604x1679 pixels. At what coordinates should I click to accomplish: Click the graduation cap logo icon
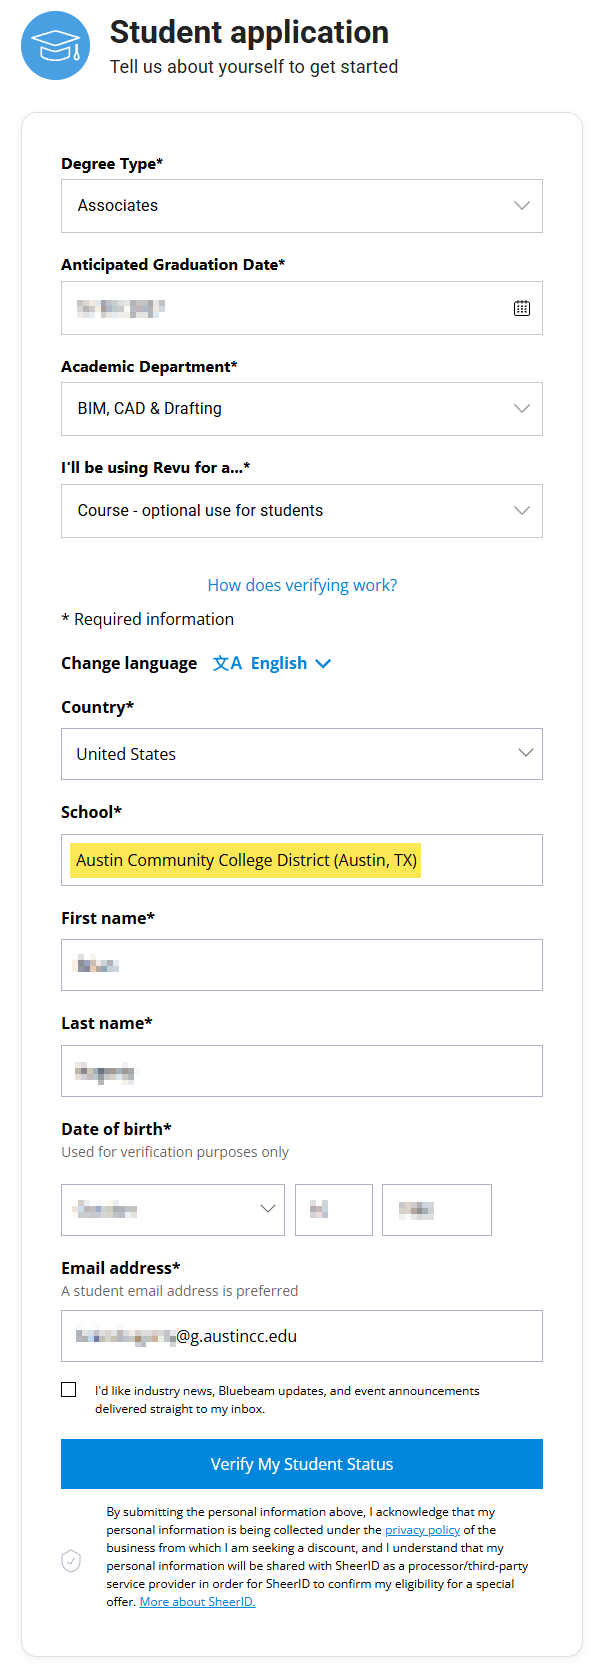pyautogui.click(x=55, y=46)
